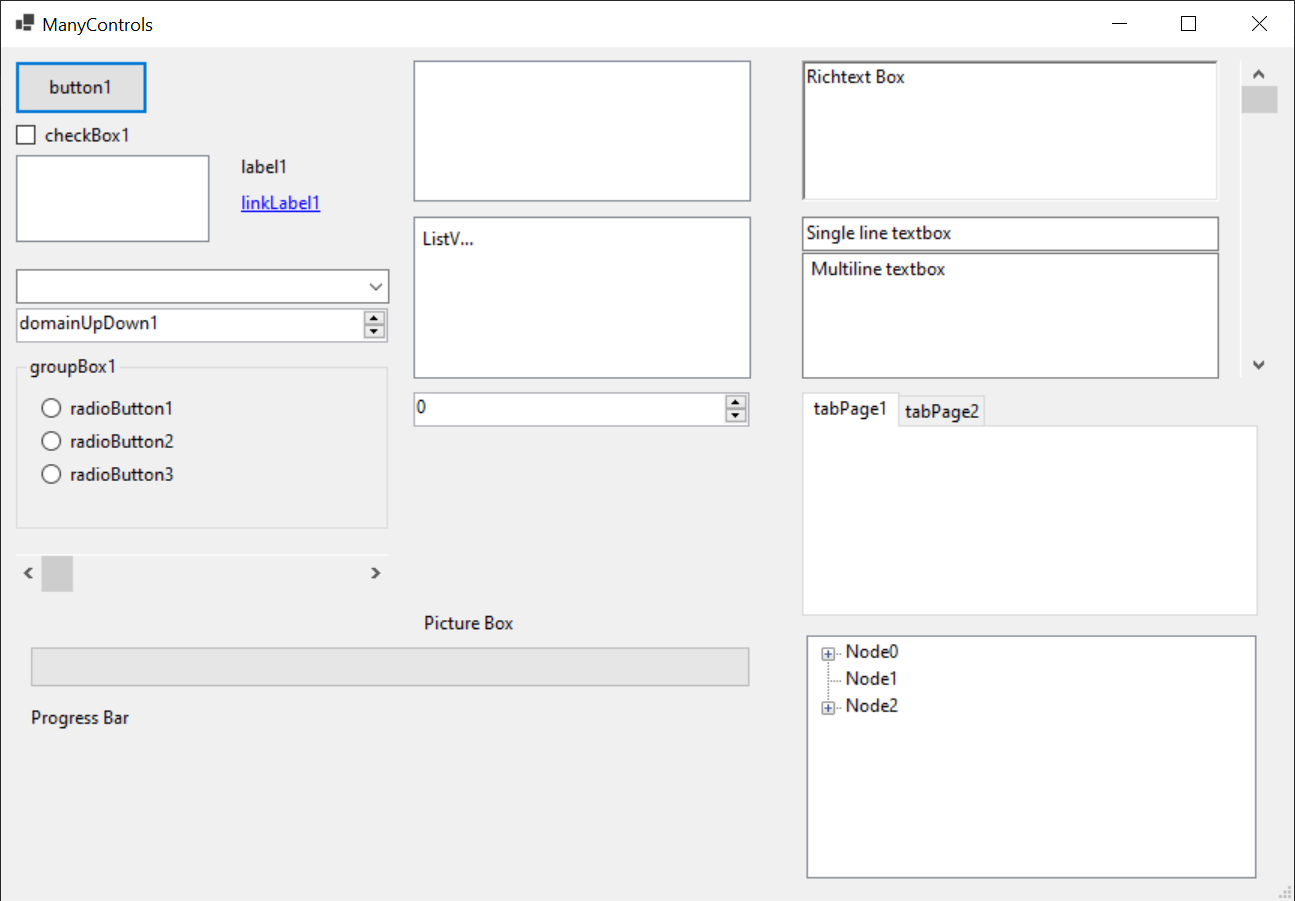This screenshot has width=1295, height=901.
Task: Click the progress bar
Action: pyautogui.click(x=390, y=667)
